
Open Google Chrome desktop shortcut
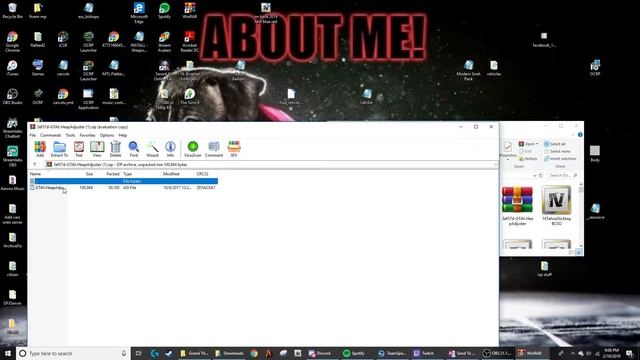12,42
